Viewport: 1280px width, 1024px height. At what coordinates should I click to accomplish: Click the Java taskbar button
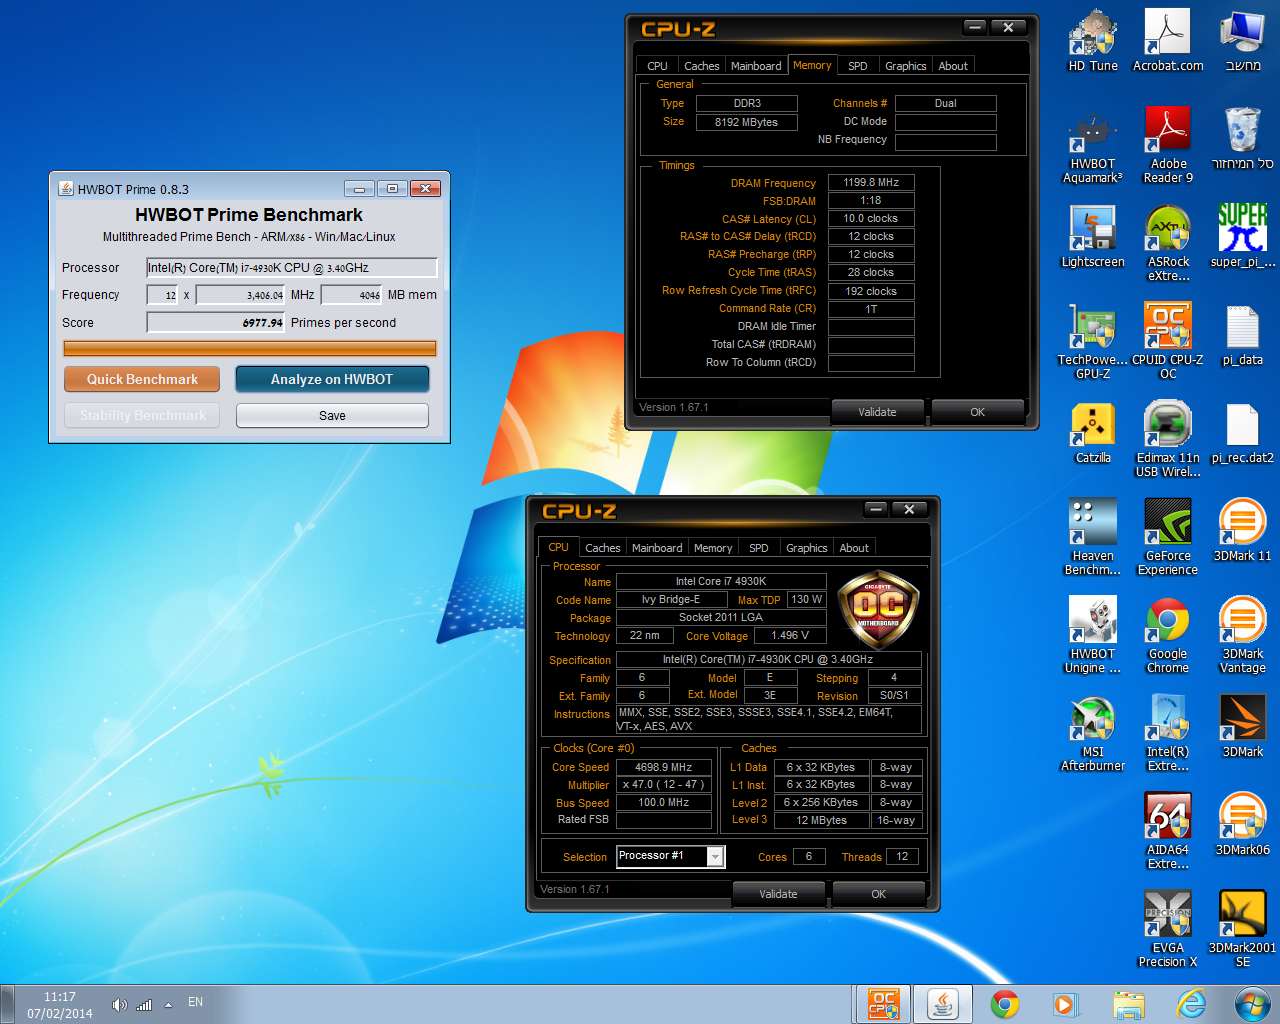coord(943,1004)
